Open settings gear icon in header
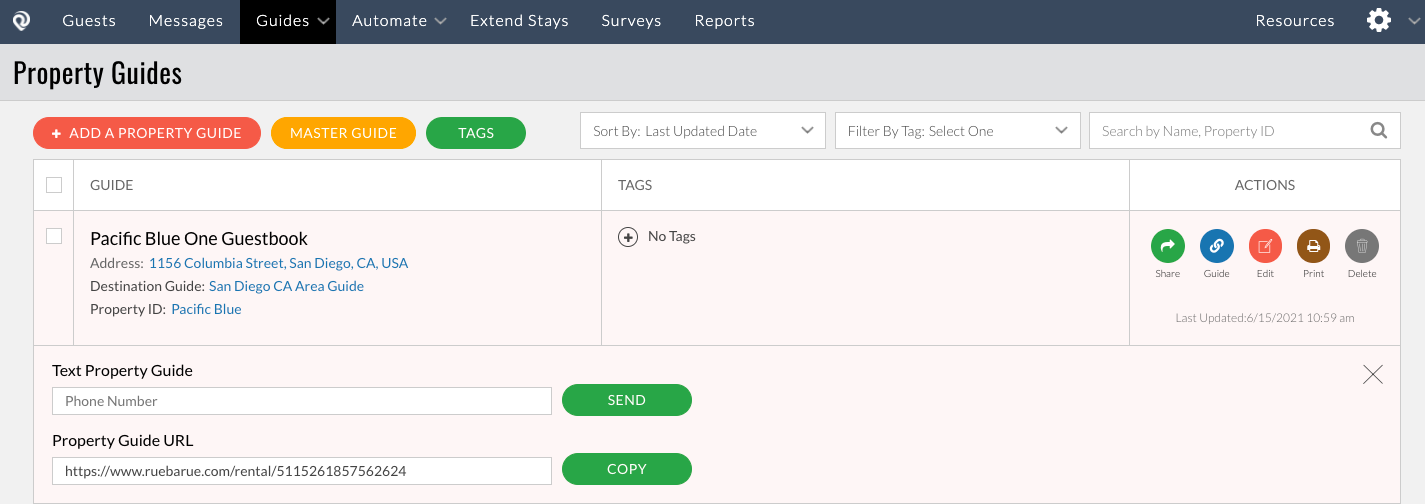 pos(1379,21)
